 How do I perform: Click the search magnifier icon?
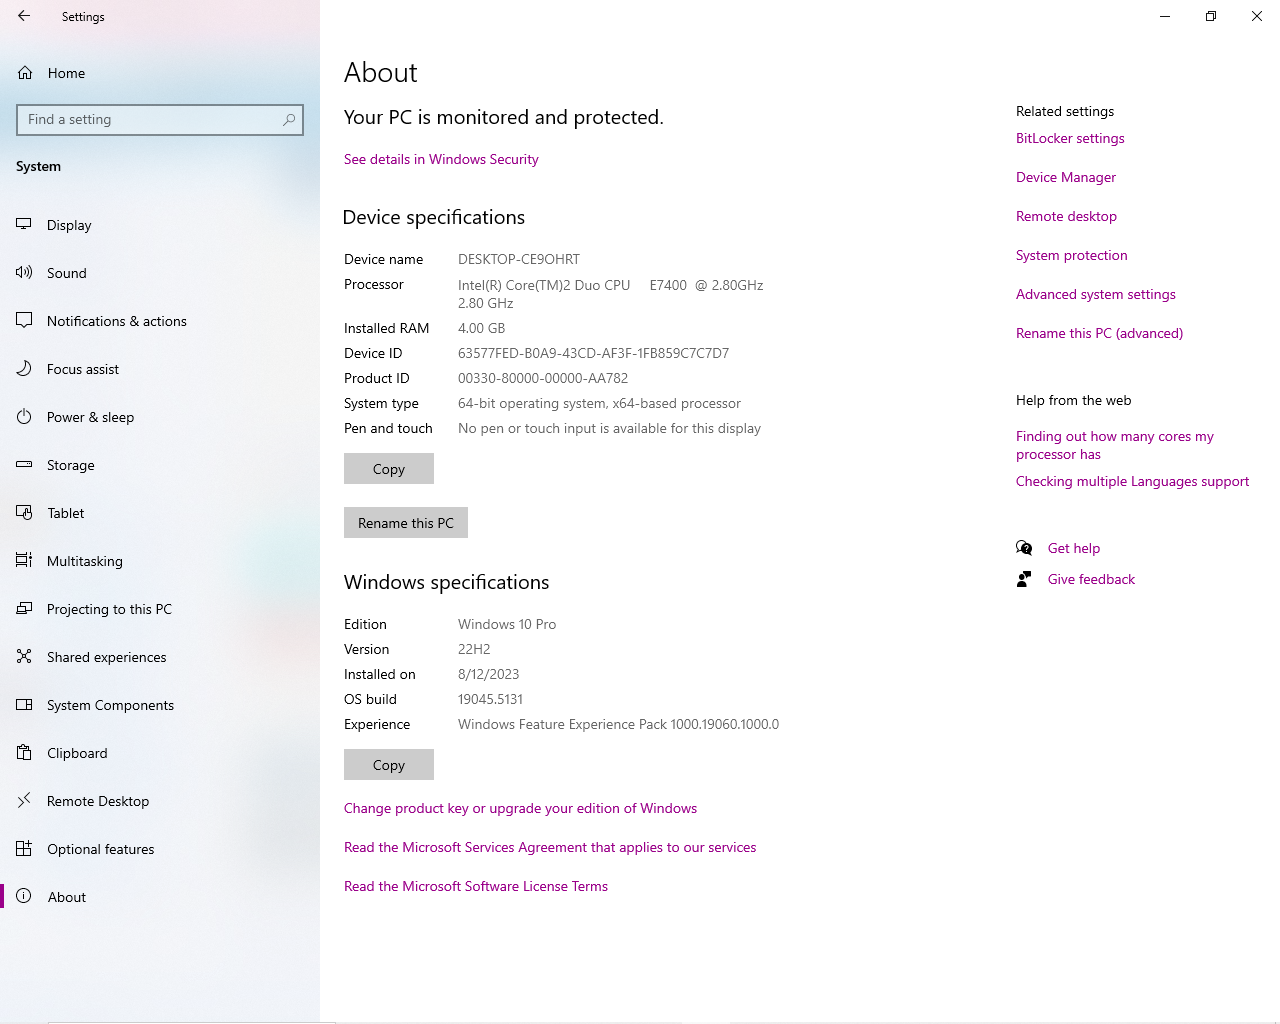click(x=289, y=119)
